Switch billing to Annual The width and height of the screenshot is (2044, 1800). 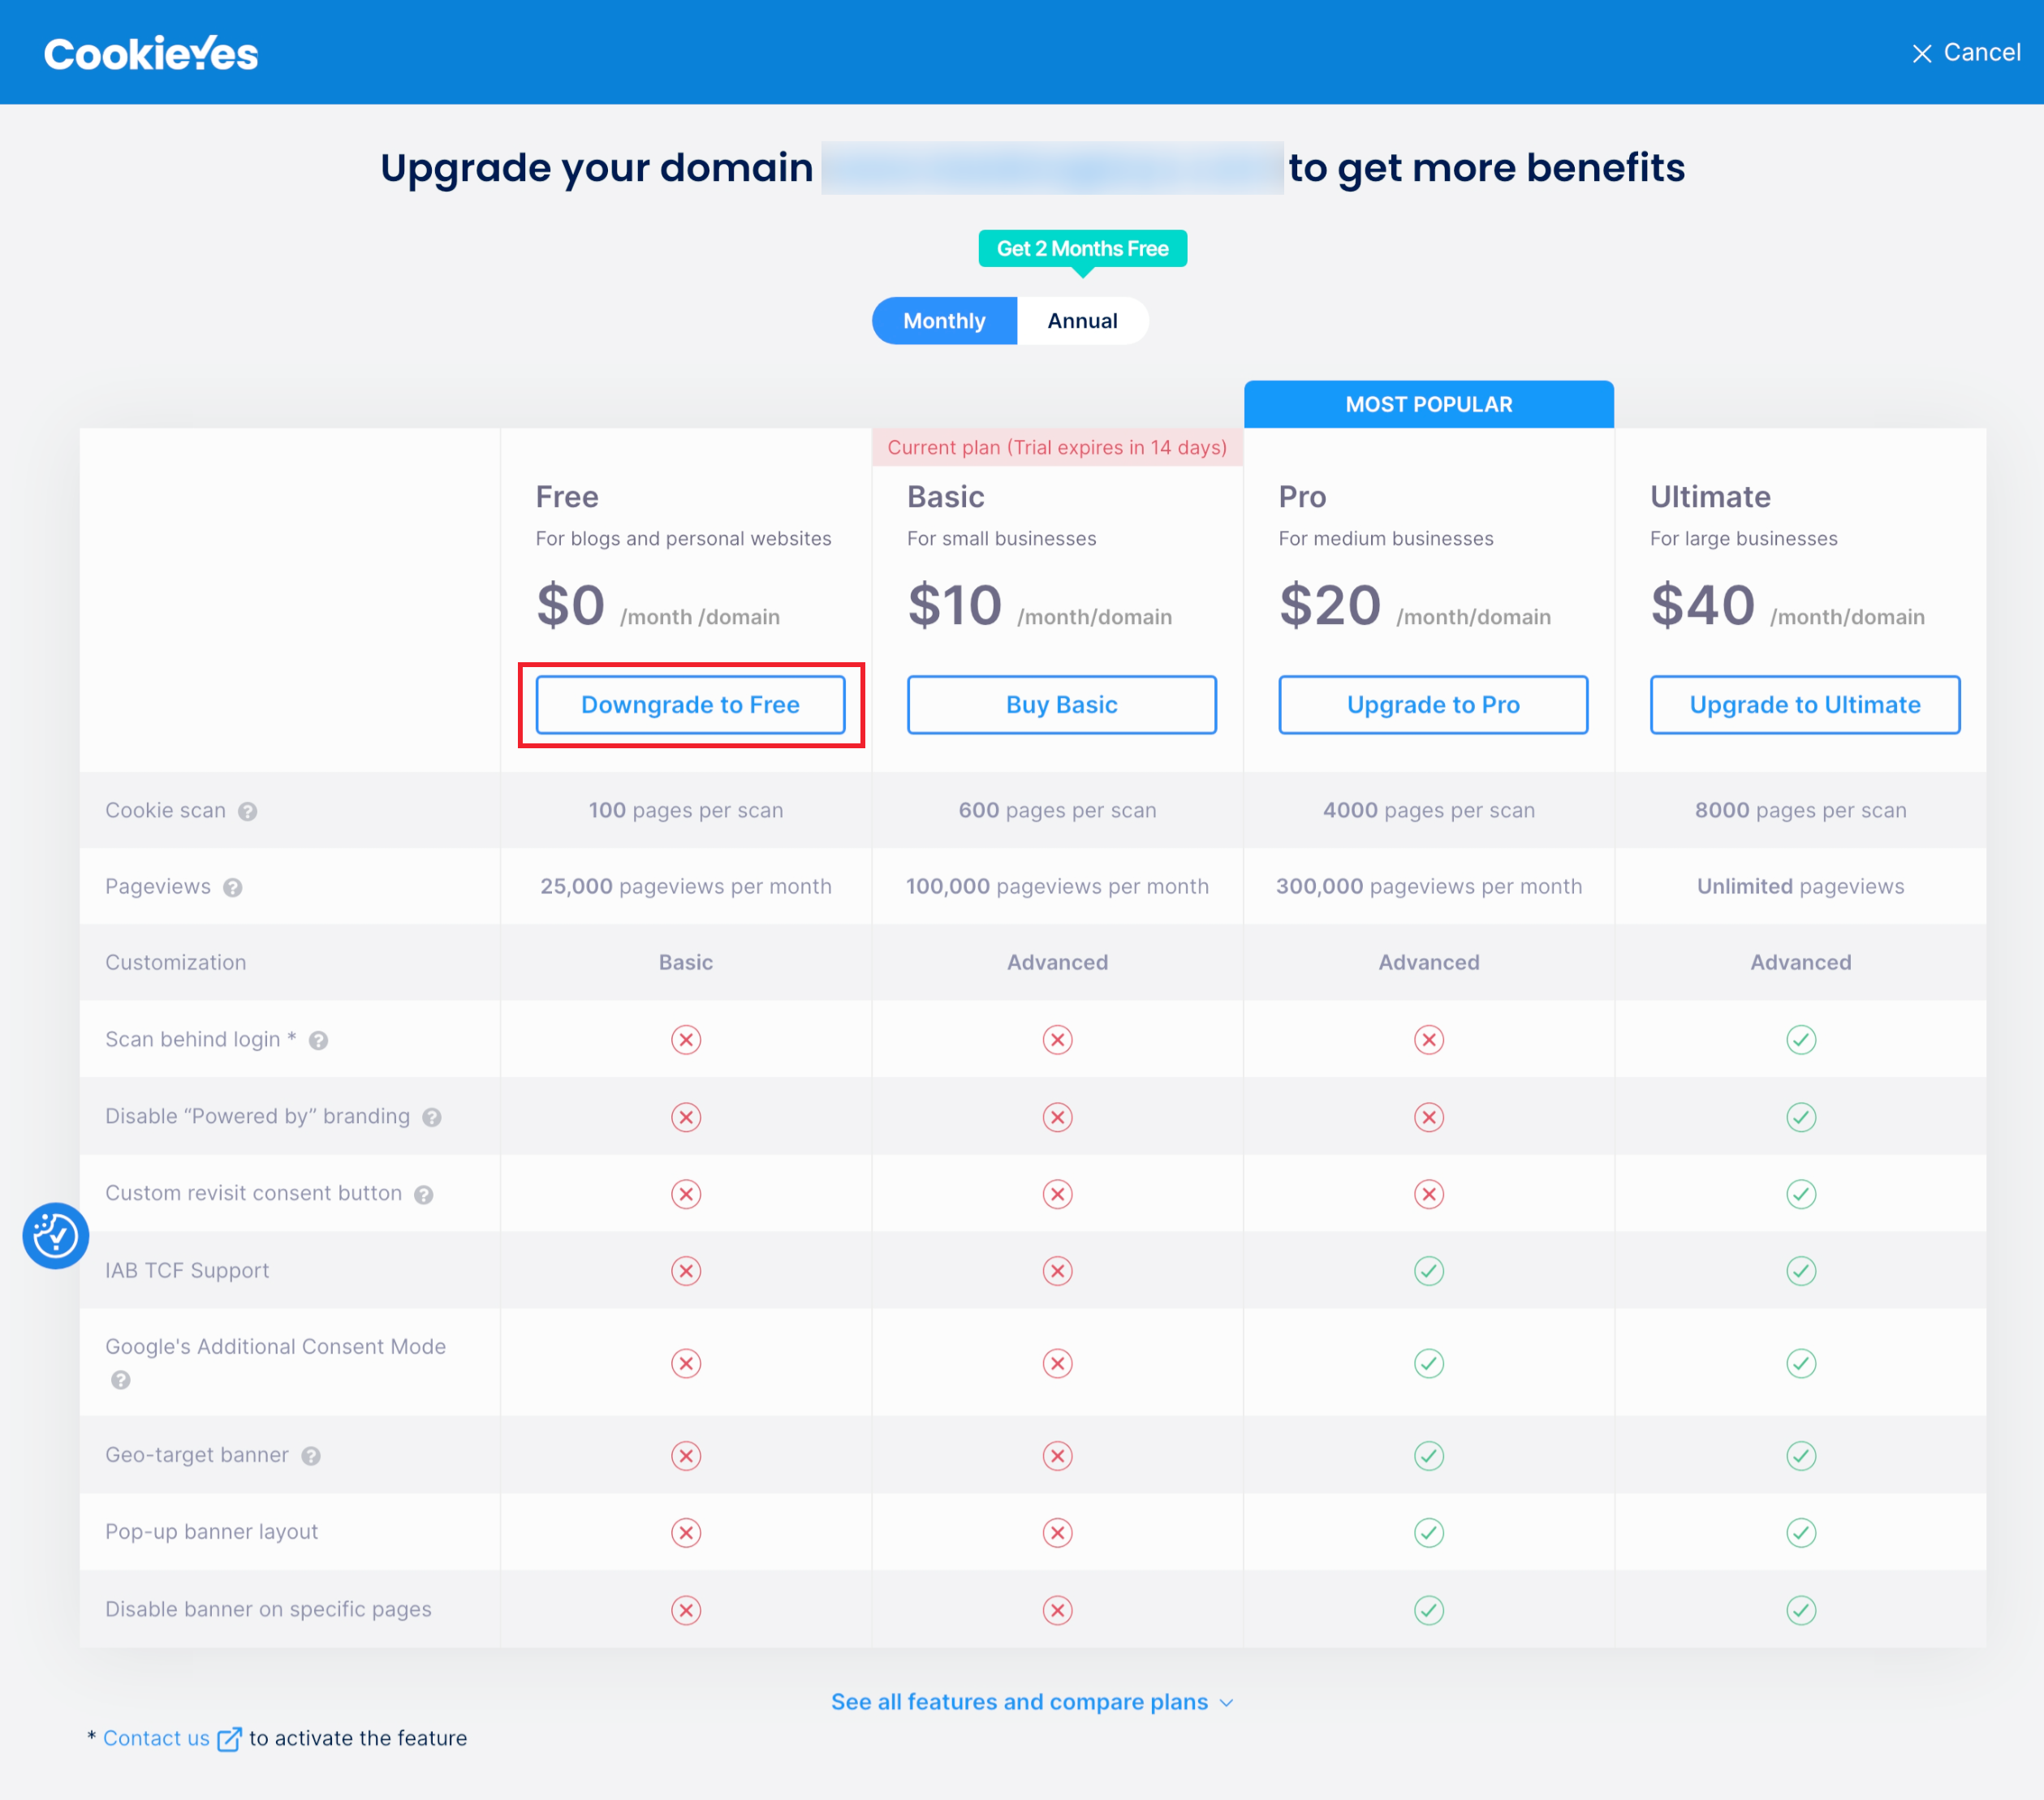coord(1082,321)
